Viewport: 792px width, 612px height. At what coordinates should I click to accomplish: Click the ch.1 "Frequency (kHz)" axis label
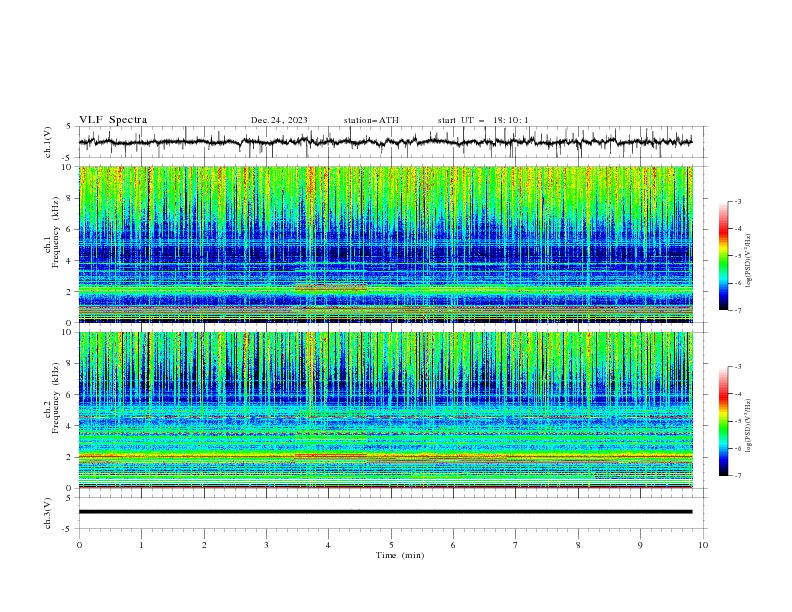click(x=57, y=232)
